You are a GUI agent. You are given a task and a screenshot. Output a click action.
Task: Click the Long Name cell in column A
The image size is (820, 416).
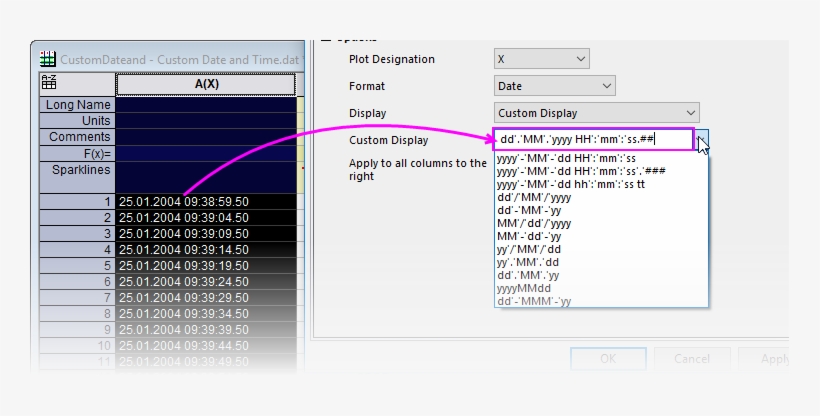pos(206,105)
